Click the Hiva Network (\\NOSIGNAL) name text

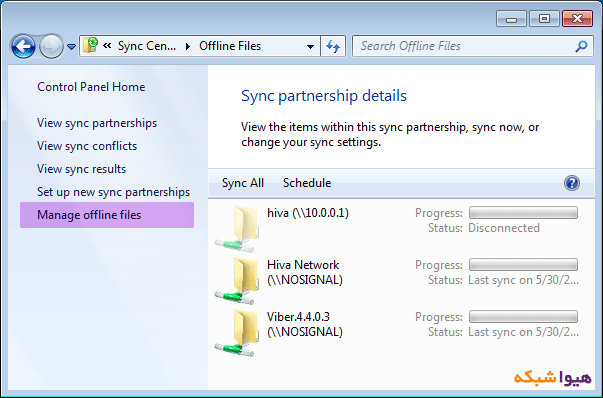click(305, 272)
